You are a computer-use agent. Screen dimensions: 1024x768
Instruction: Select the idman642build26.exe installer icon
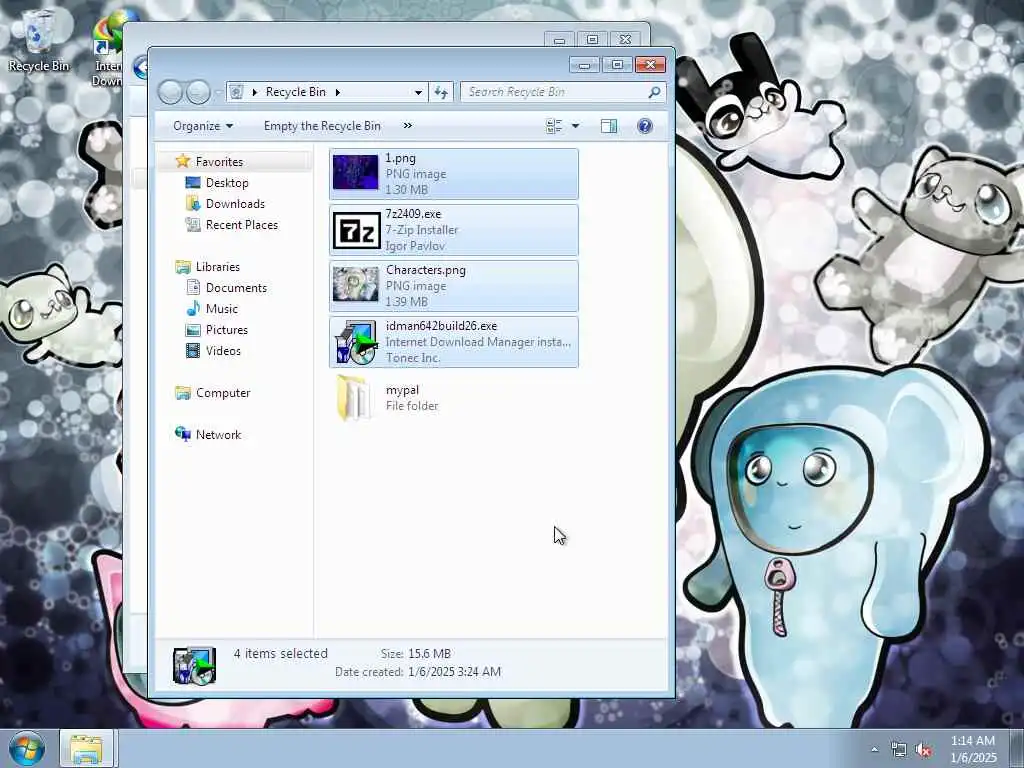tap(355, 342)
